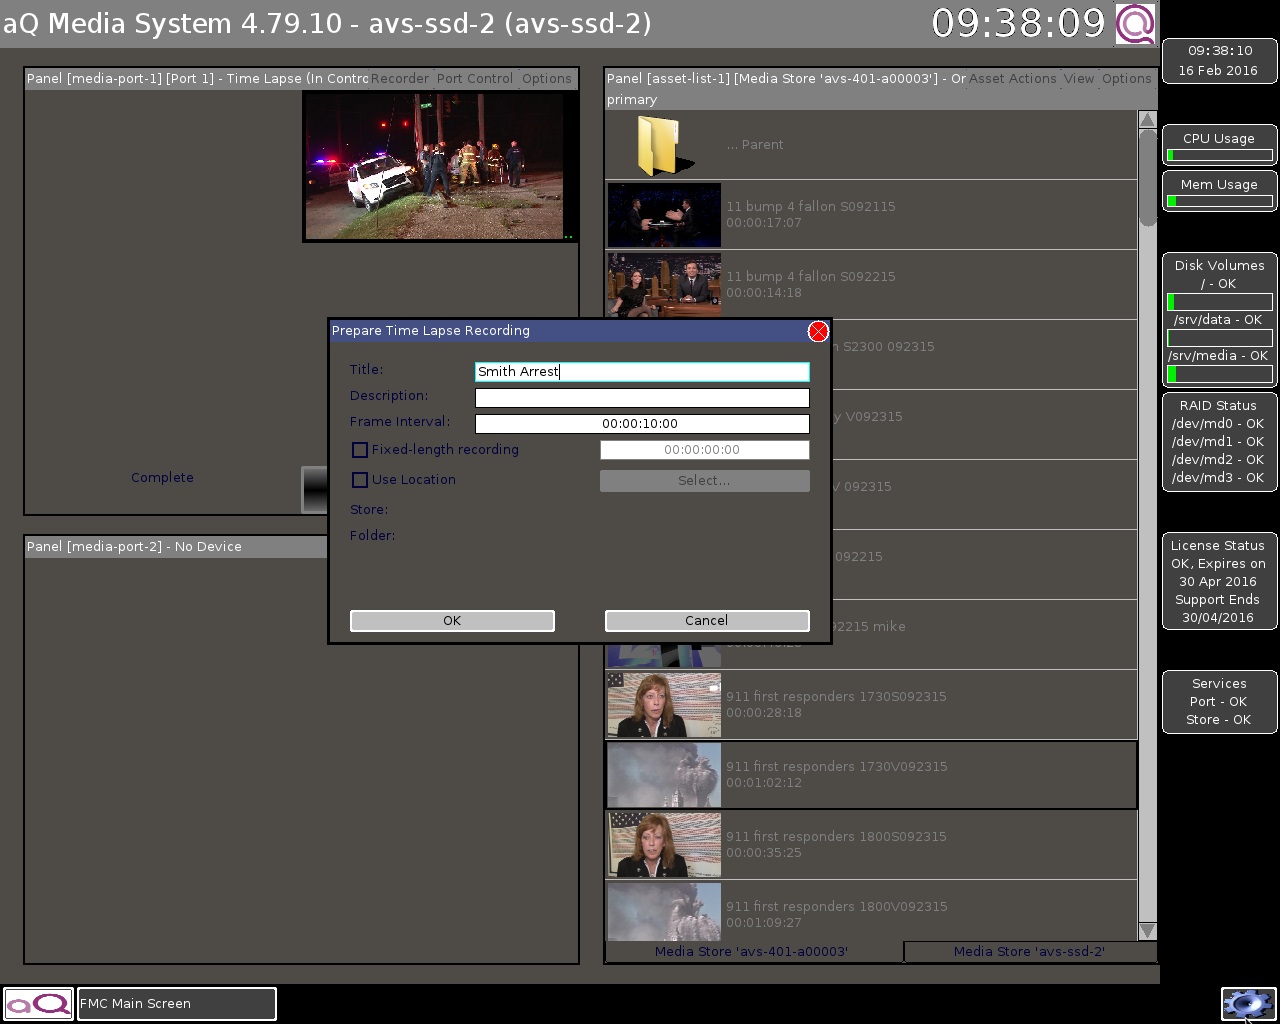The image size is (1280, 1024).
Task: Select thumbnail of 911 first responders 1800S092315
Action: pyautogui.click(x=664, y=845)
